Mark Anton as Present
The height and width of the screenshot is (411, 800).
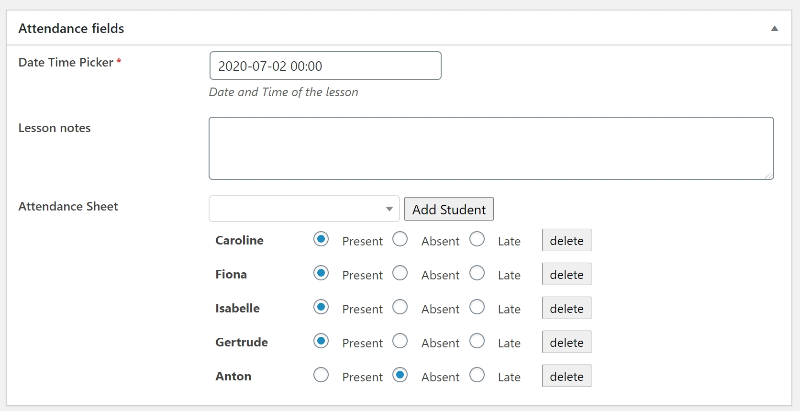[x=321, y=375]
